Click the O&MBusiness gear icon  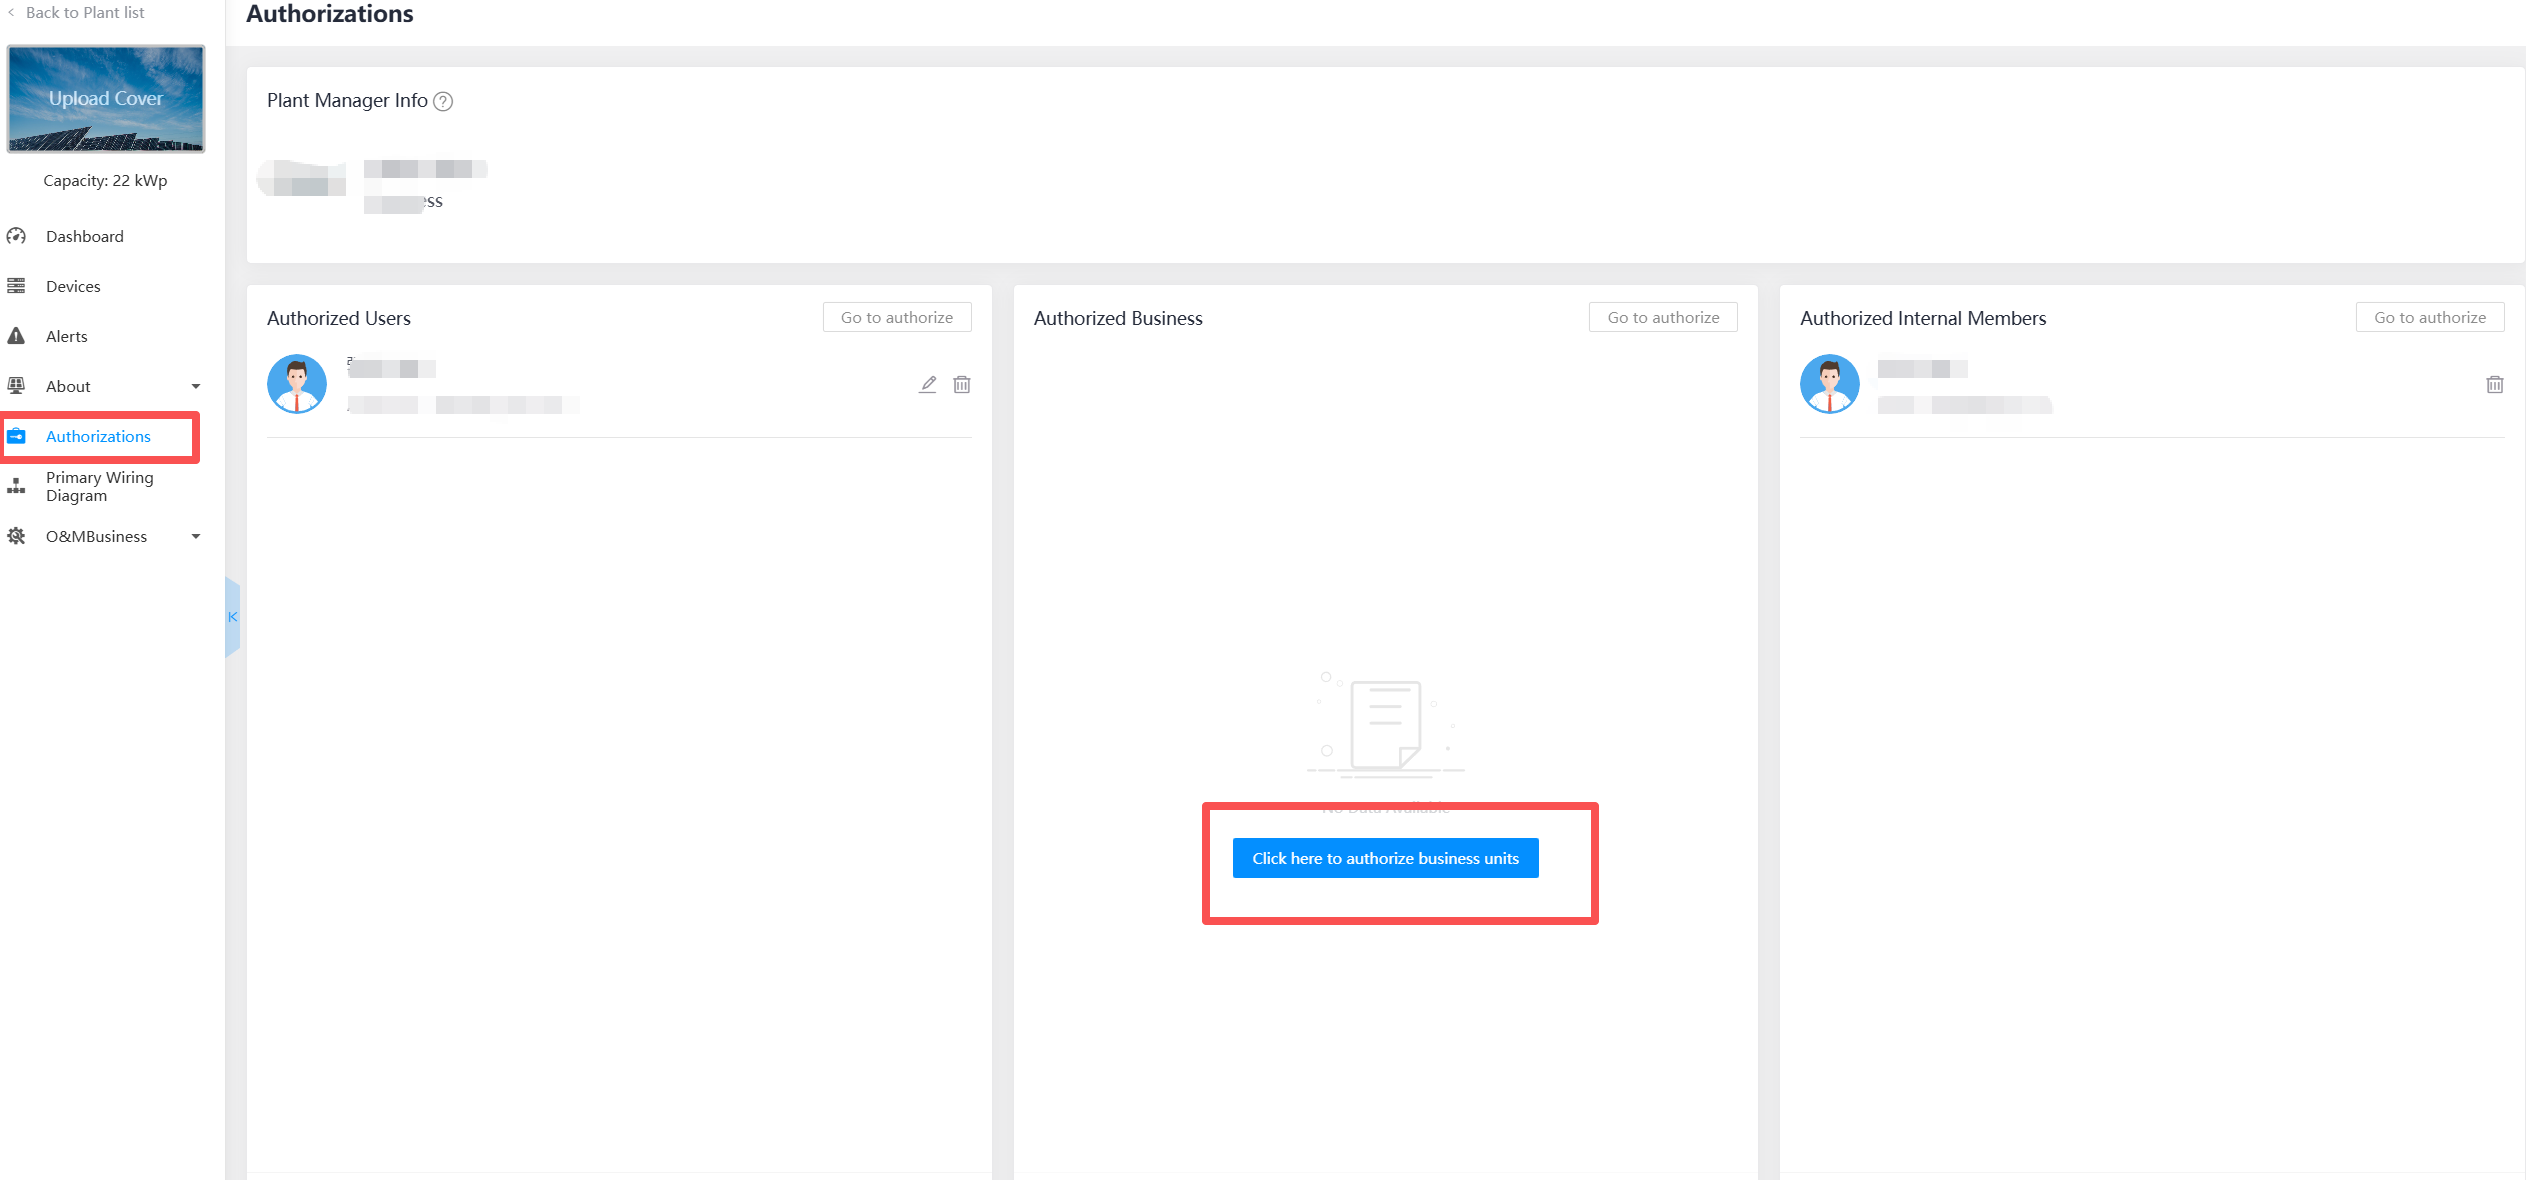[16, 536]
